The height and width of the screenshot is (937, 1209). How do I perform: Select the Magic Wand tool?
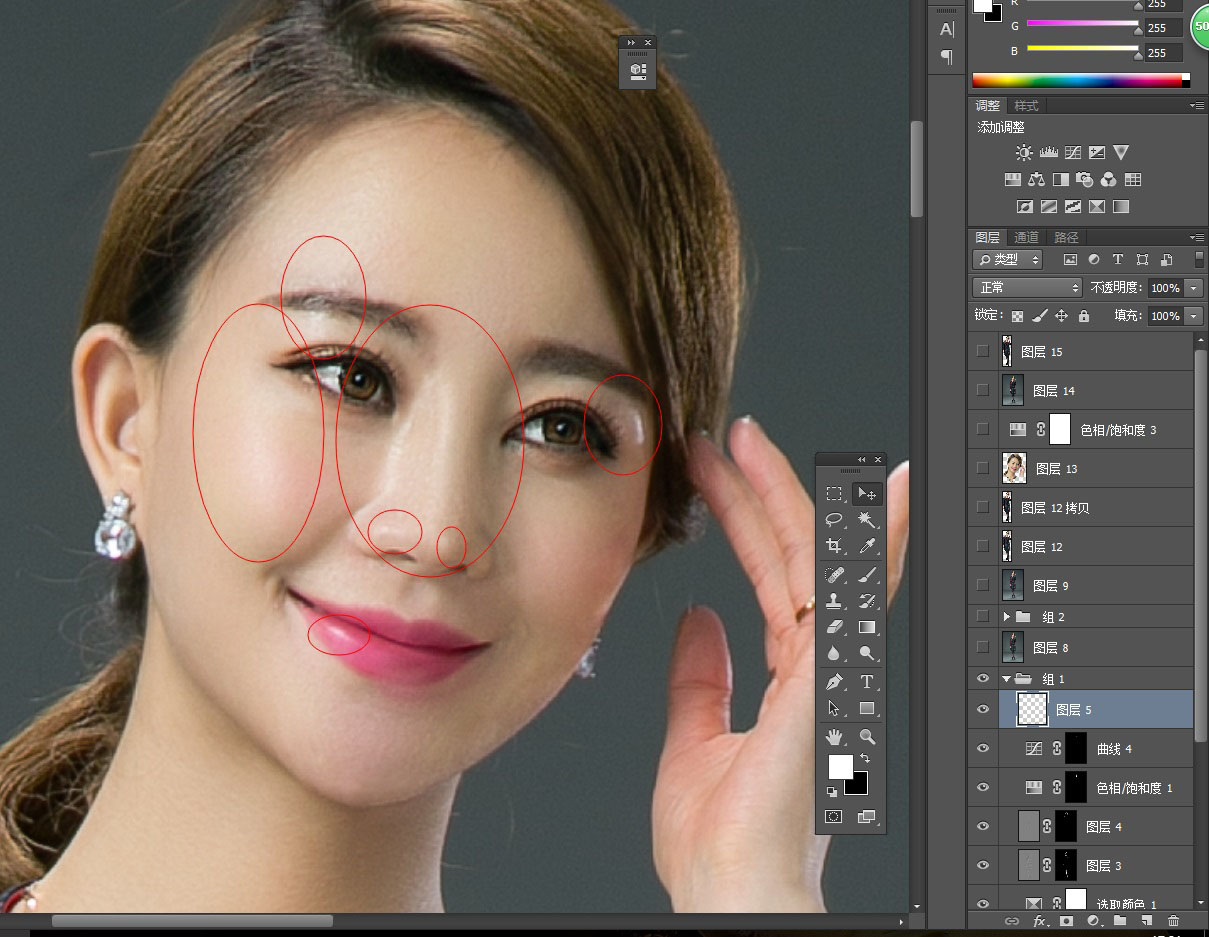pos(867,520)
